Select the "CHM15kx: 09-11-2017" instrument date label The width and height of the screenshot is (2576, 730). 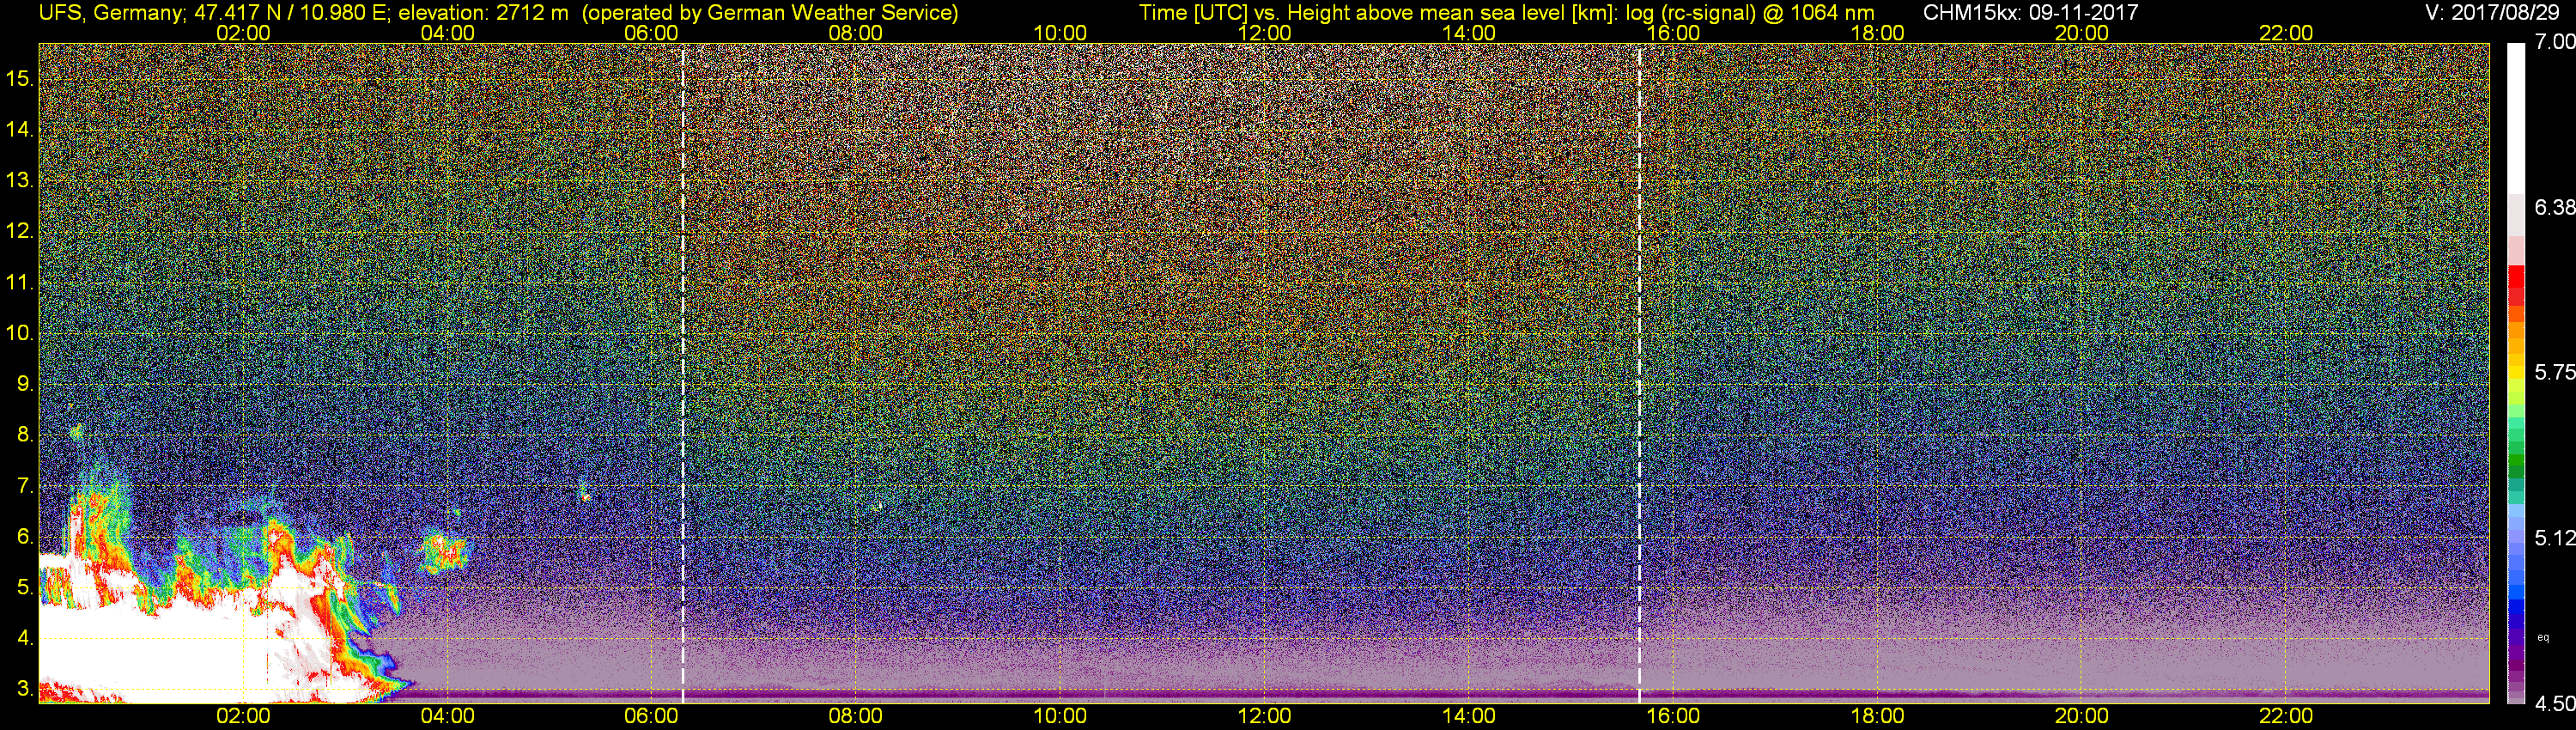pos(2030,12)
